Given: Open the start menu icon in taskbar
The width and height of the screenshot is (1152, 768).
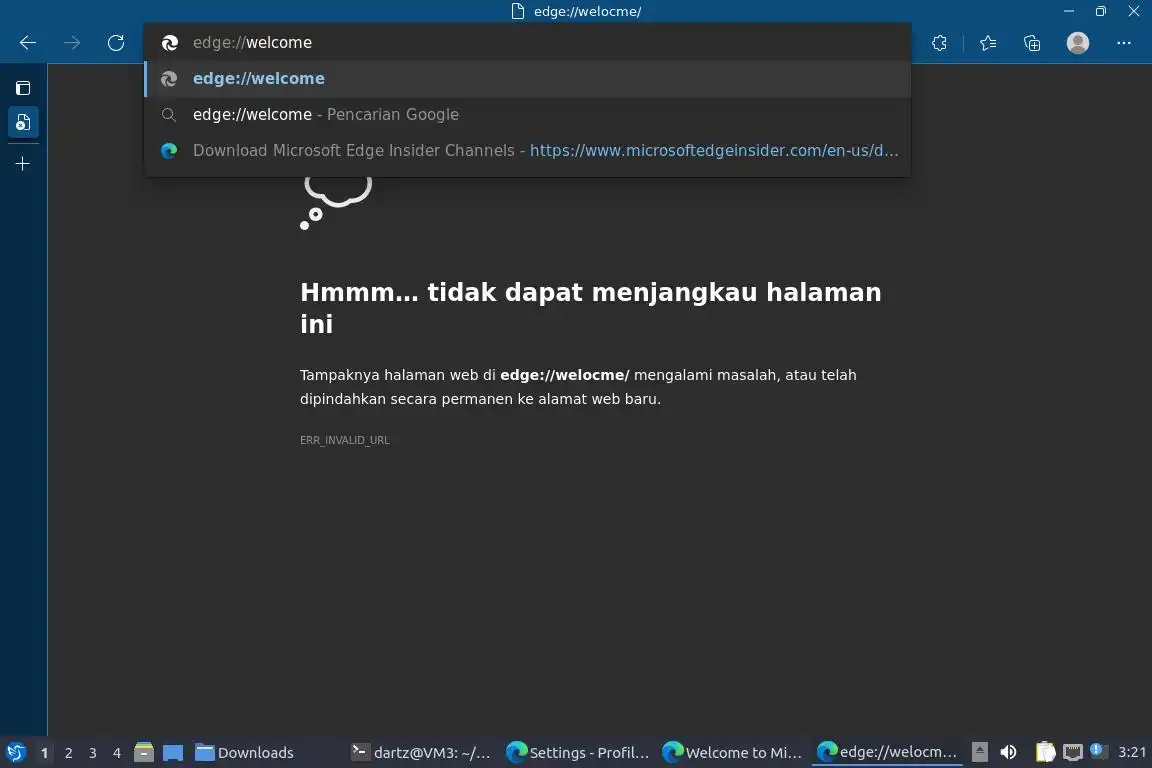Looking at the screenshot, I should 16,753.
